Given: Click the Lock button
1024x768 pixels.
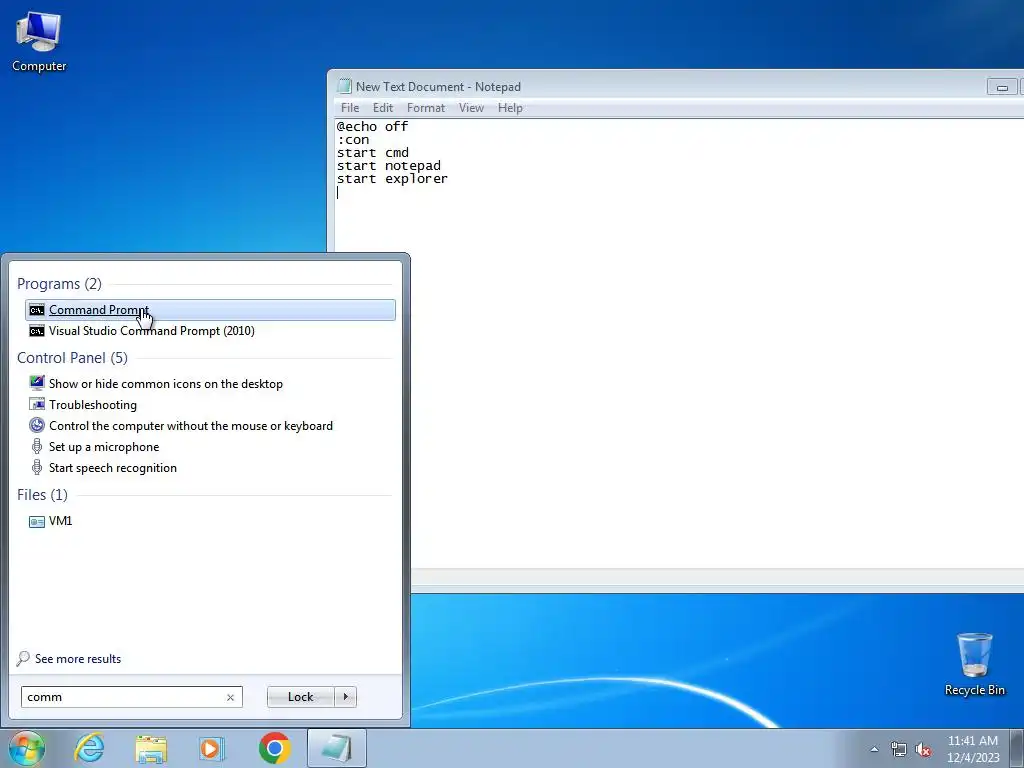Looking at the screenshot, I should tap(300, 697).
